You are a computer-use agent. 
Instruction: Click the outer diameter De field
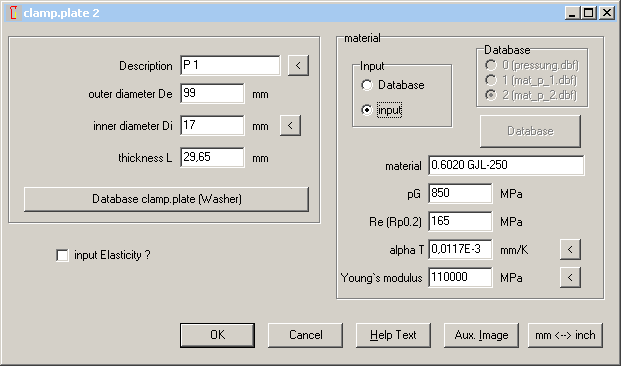pos(212,93)
